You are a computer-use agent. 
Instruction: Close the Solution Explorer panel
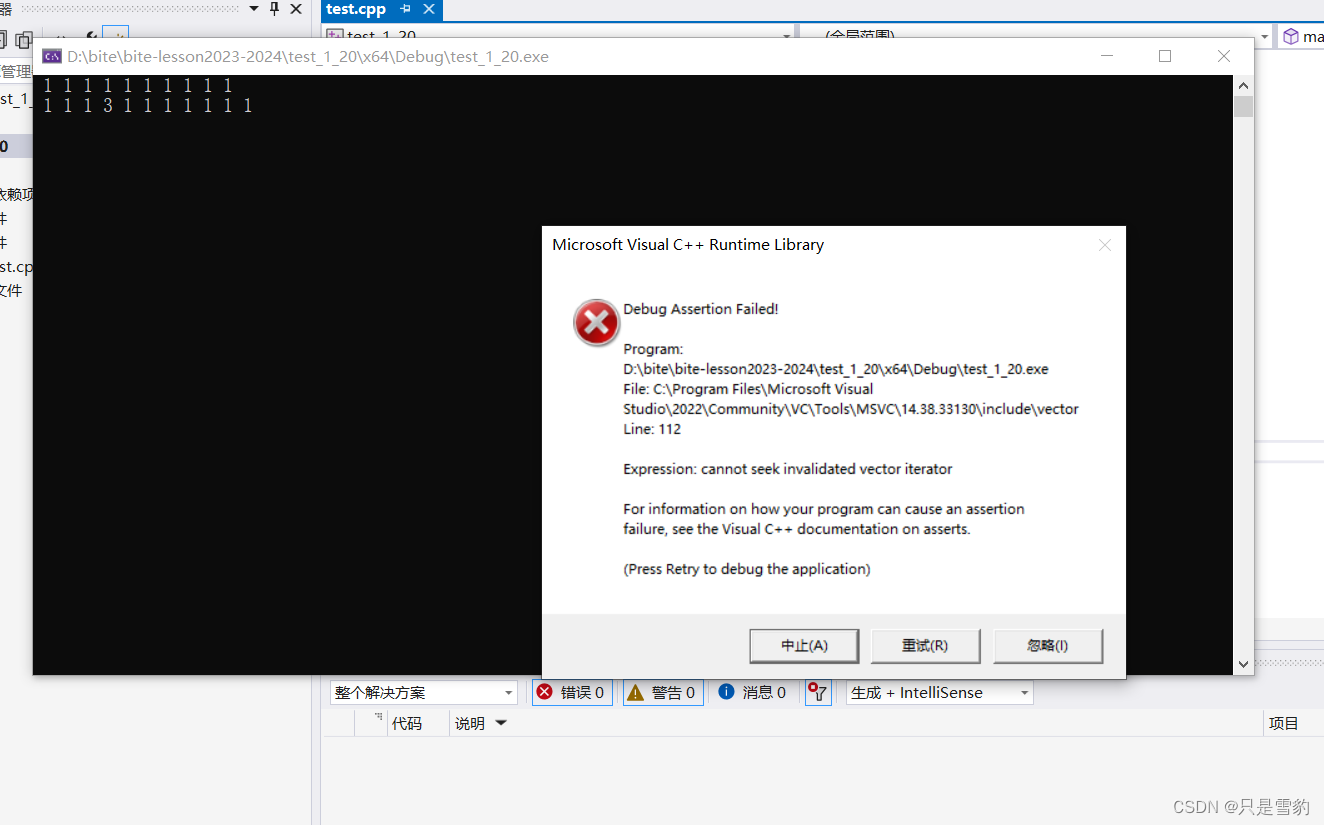pos(296,9)
